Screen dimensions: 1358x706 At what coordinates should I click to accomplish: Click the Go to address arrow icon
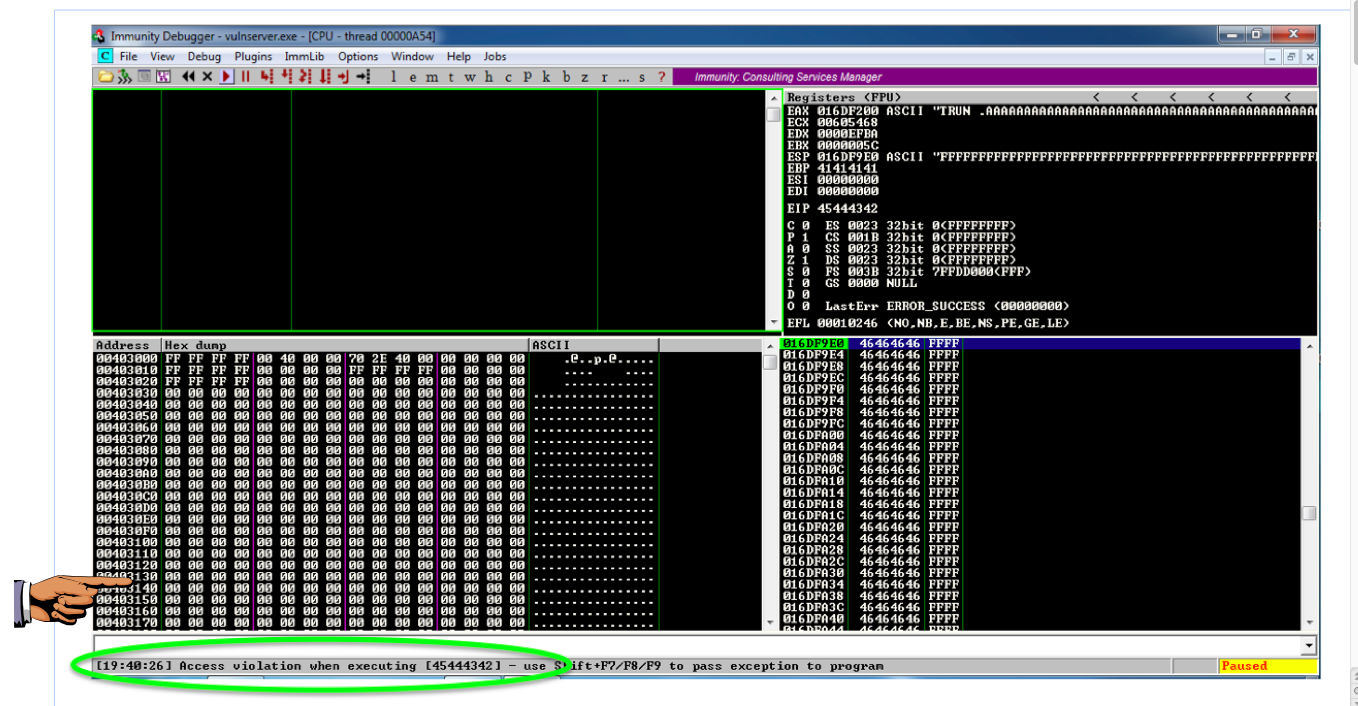pos(362,76)
